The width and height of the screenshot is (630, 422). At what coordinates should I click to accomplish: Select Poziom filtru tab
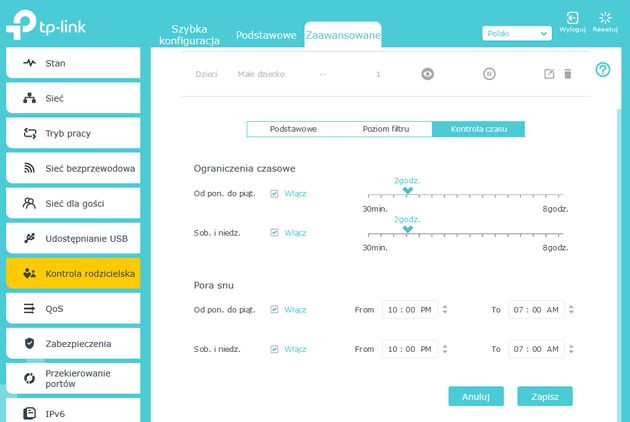point(386,129)
